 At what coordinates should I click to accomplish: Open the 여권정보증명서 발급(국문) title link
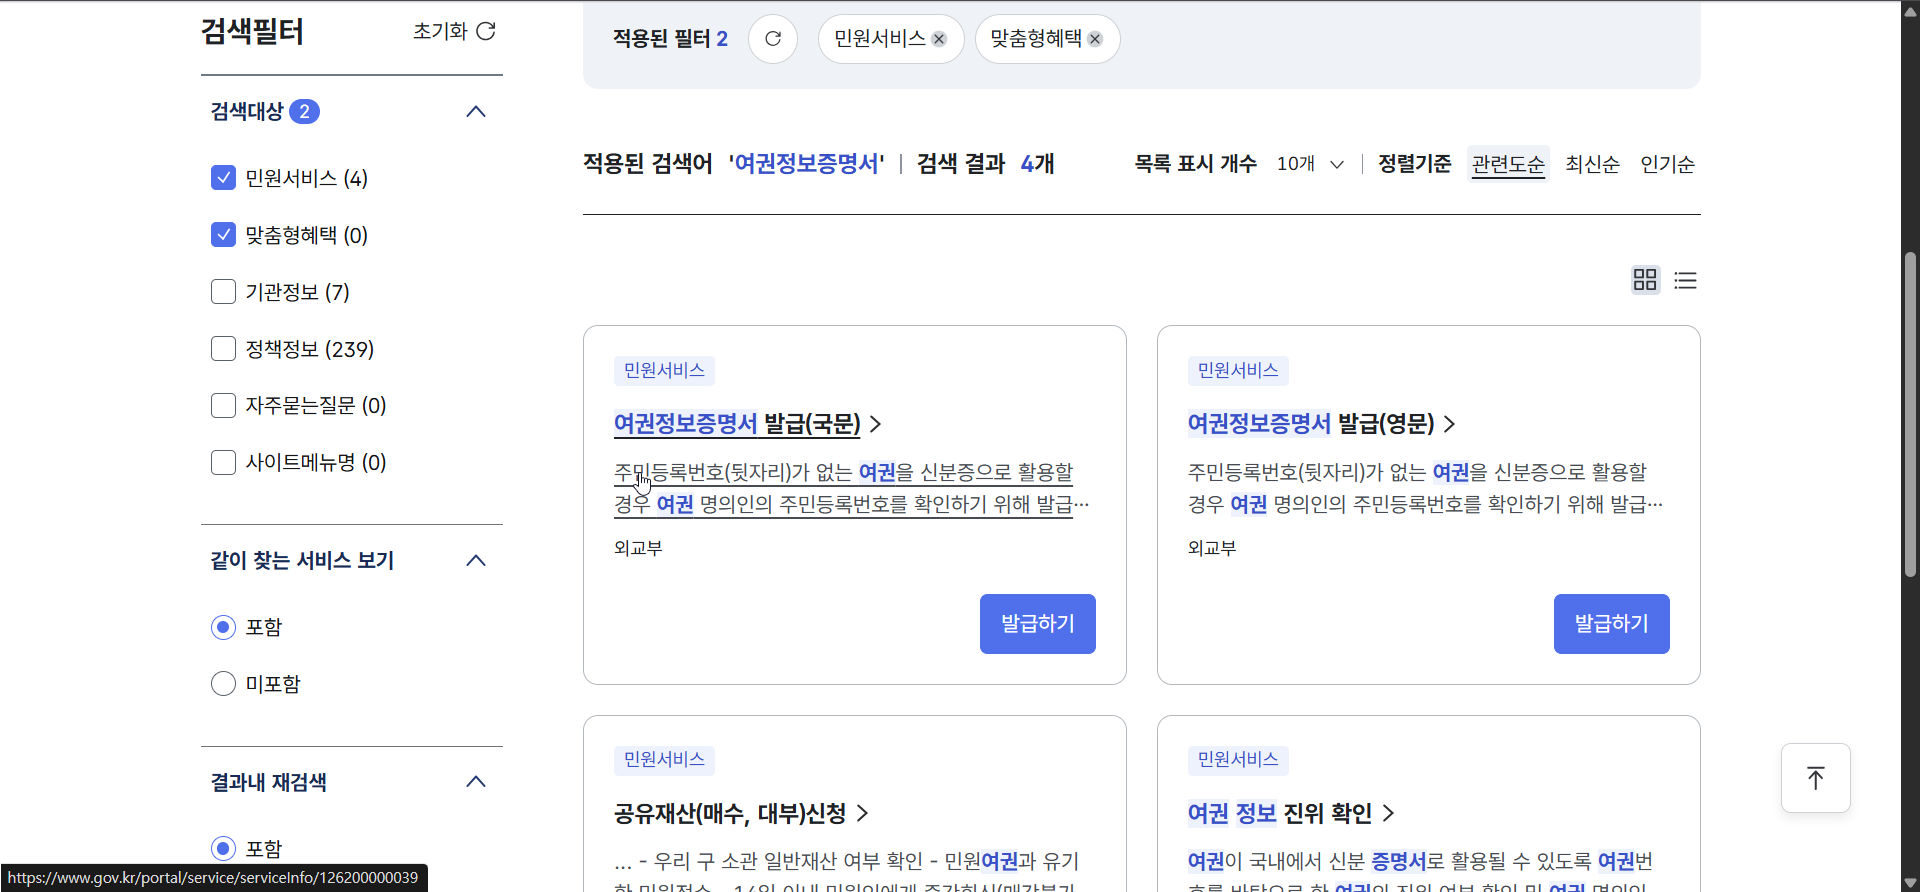(737, 424)
